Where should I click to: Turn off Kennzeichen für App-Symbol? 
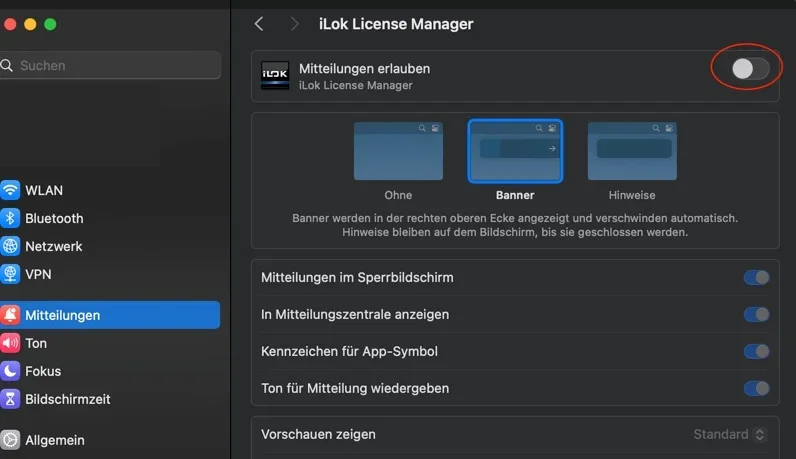tap(756, 351)
